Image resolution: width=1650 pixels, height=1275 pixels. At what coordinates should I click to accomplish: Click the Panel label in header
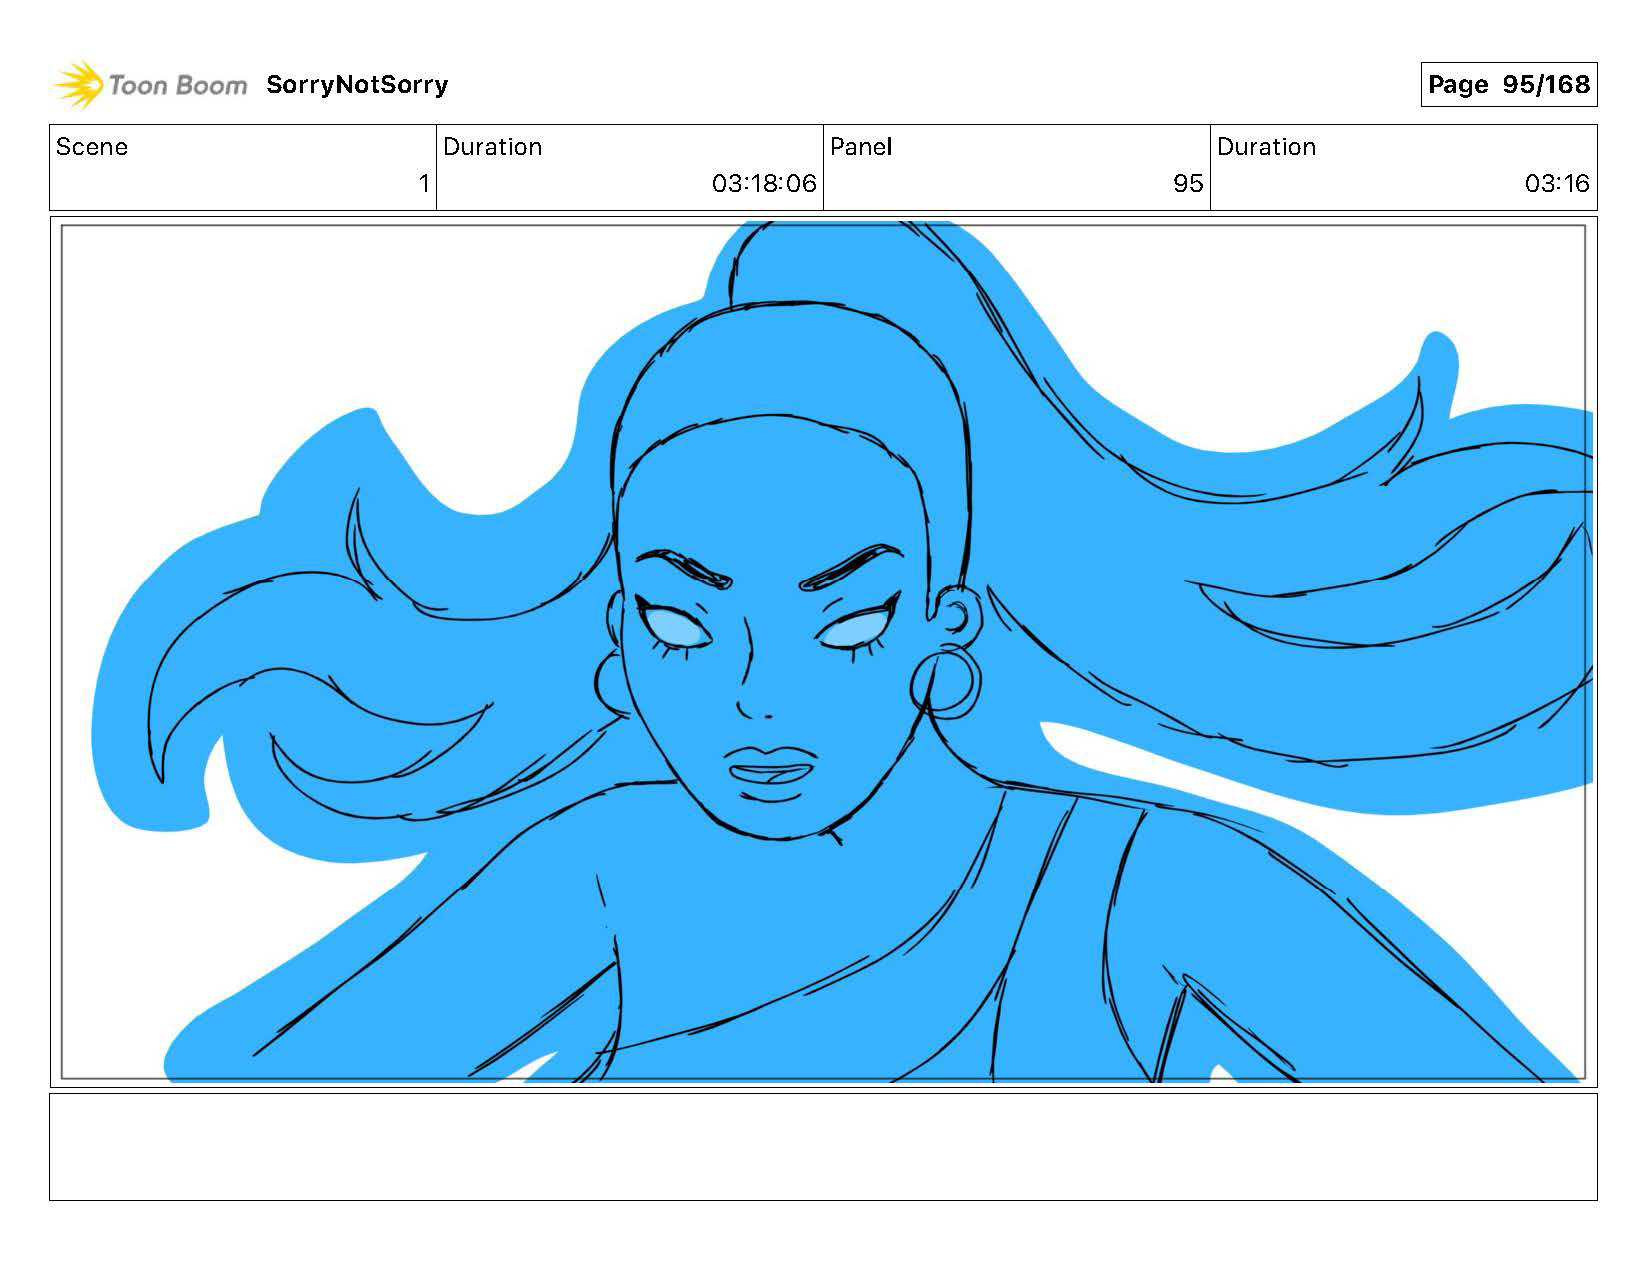861,147
